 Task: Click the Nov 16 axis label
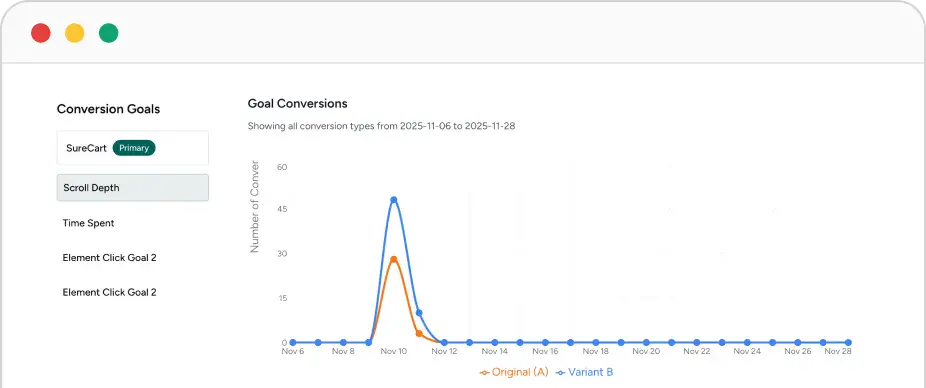click(x=545, y=351)
